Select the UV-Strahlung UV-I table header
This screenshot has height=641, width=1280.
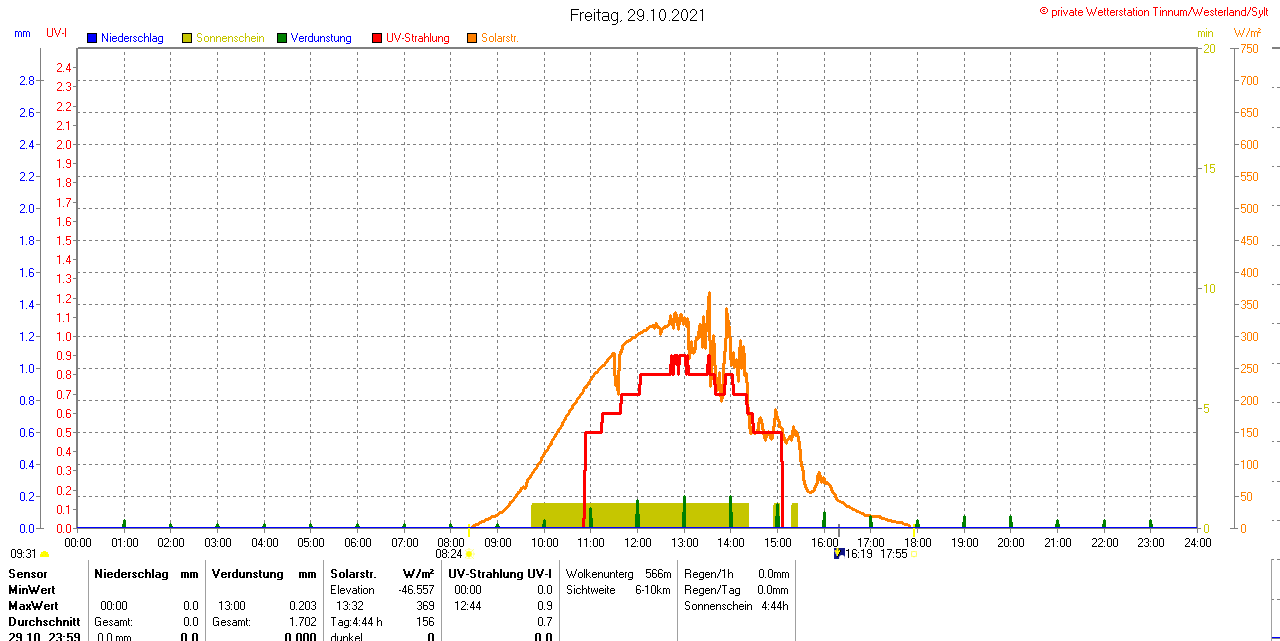pyautogui.click(x=499, y=574)
